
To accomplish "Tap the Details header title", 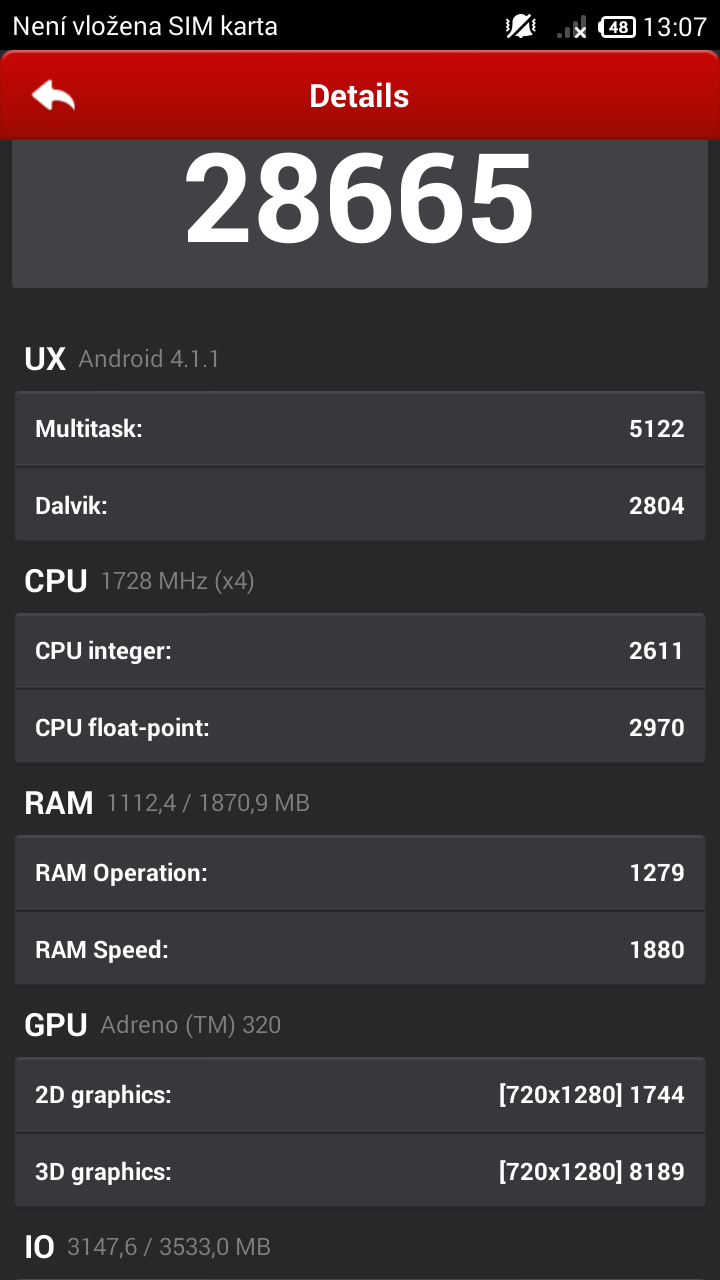I will [359, 96].
